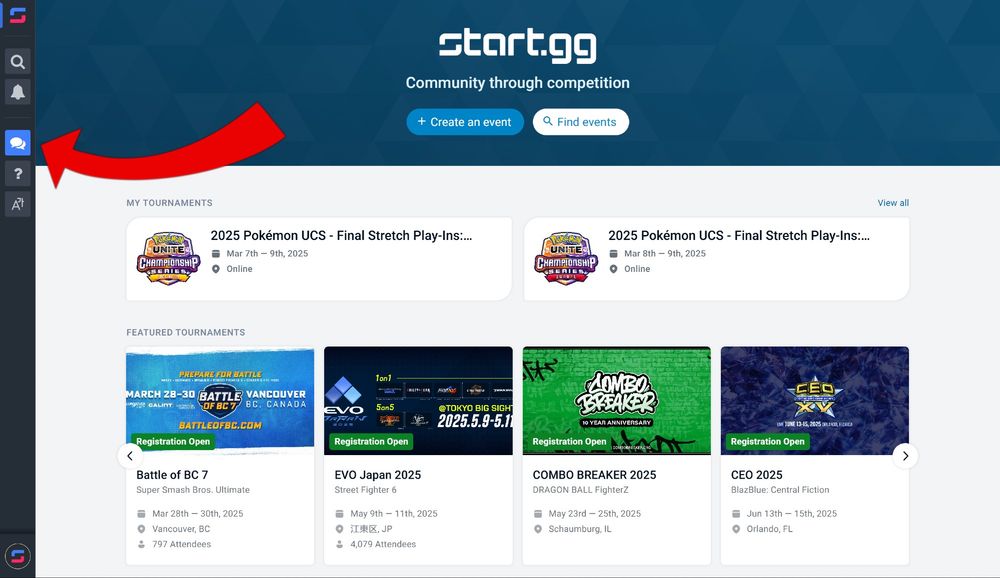The image size is (1000, 578).
Task: Open the Mar 7th–9th Pokémon UCS tournament
Action: point(319,258)
